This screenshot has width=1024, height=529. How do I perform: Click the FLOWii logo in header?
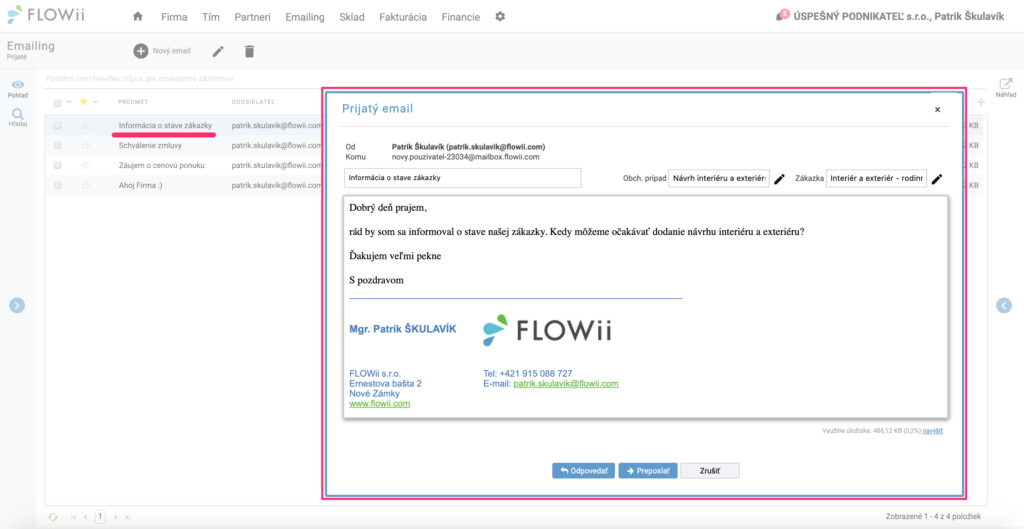point(46,14)
